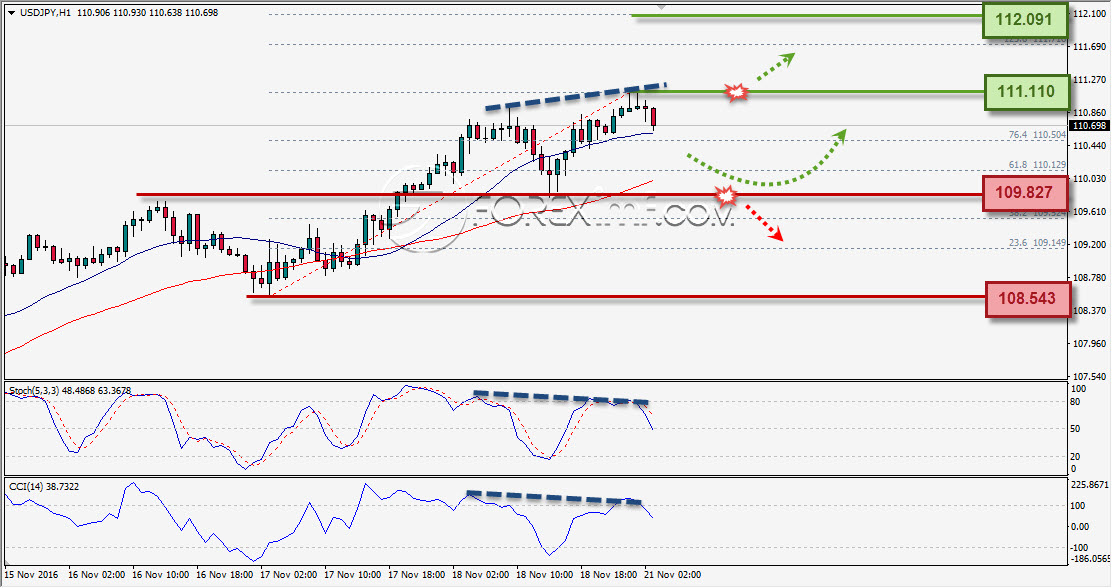The height and width of the screenshot is (588, 1112).
Task: Click the 15 Nov 2016 time label
Action: pyautogui.click(x=32, y=575)
